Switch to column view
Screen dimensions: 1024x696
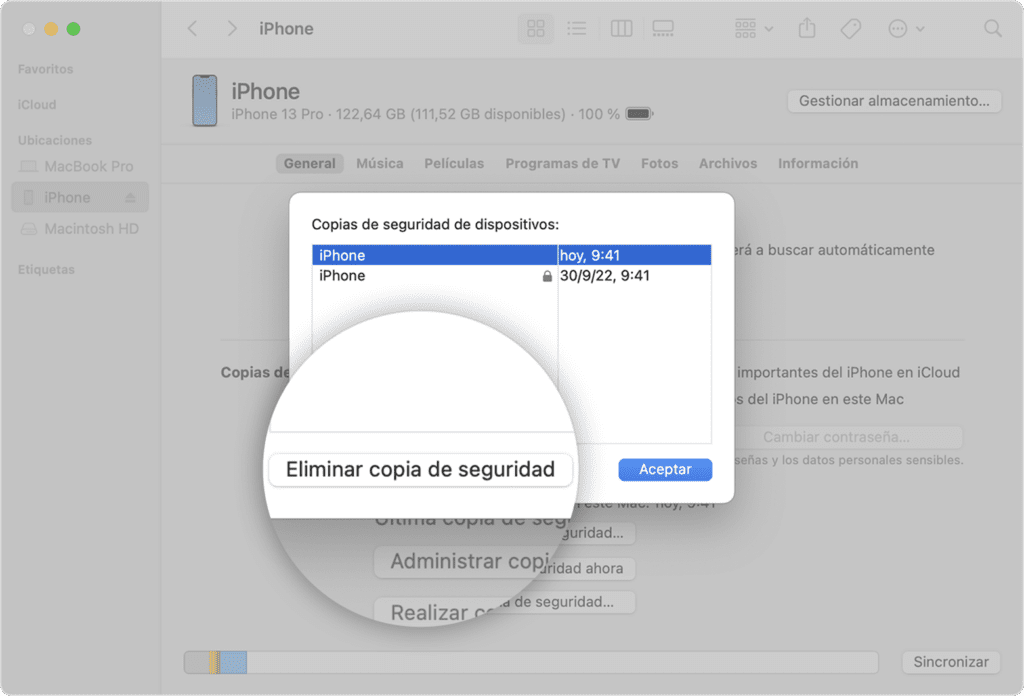621,29
